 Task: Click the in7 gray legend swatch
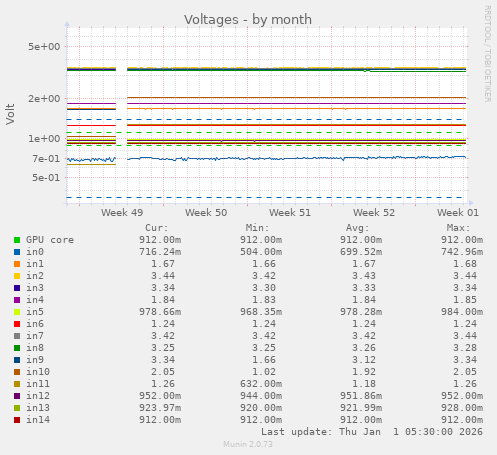(17, 336)
